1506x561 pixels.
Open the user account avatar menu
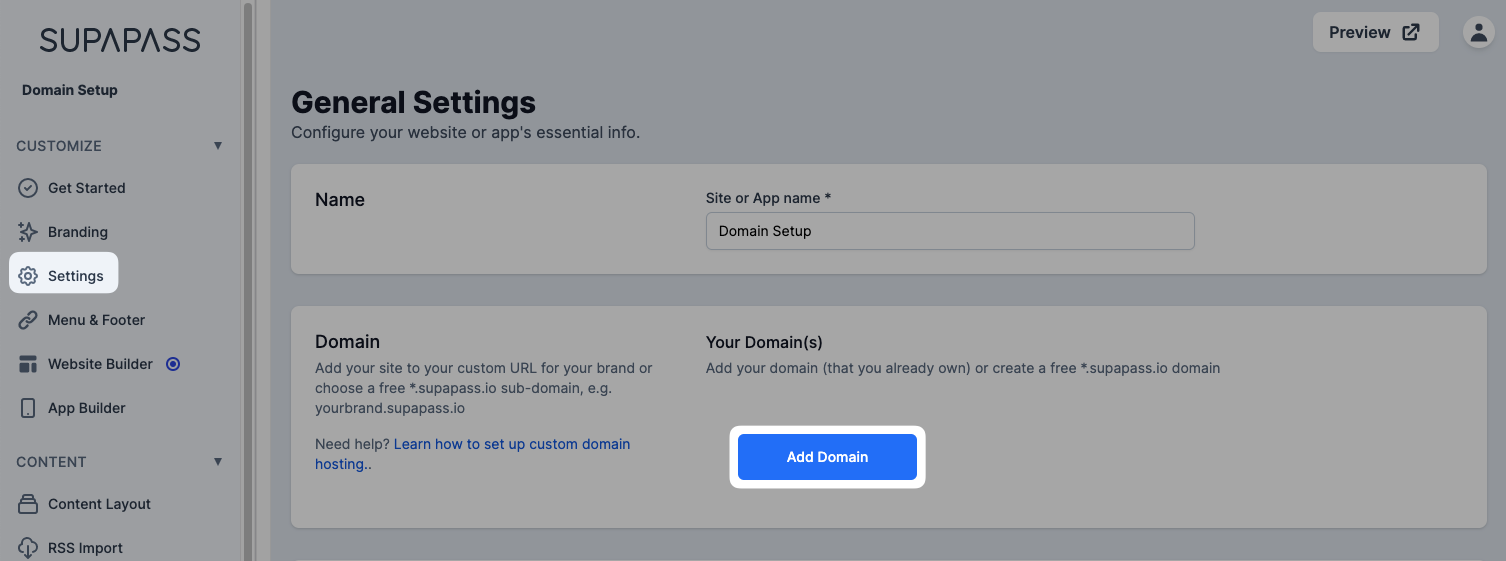tap(1478, 32)
